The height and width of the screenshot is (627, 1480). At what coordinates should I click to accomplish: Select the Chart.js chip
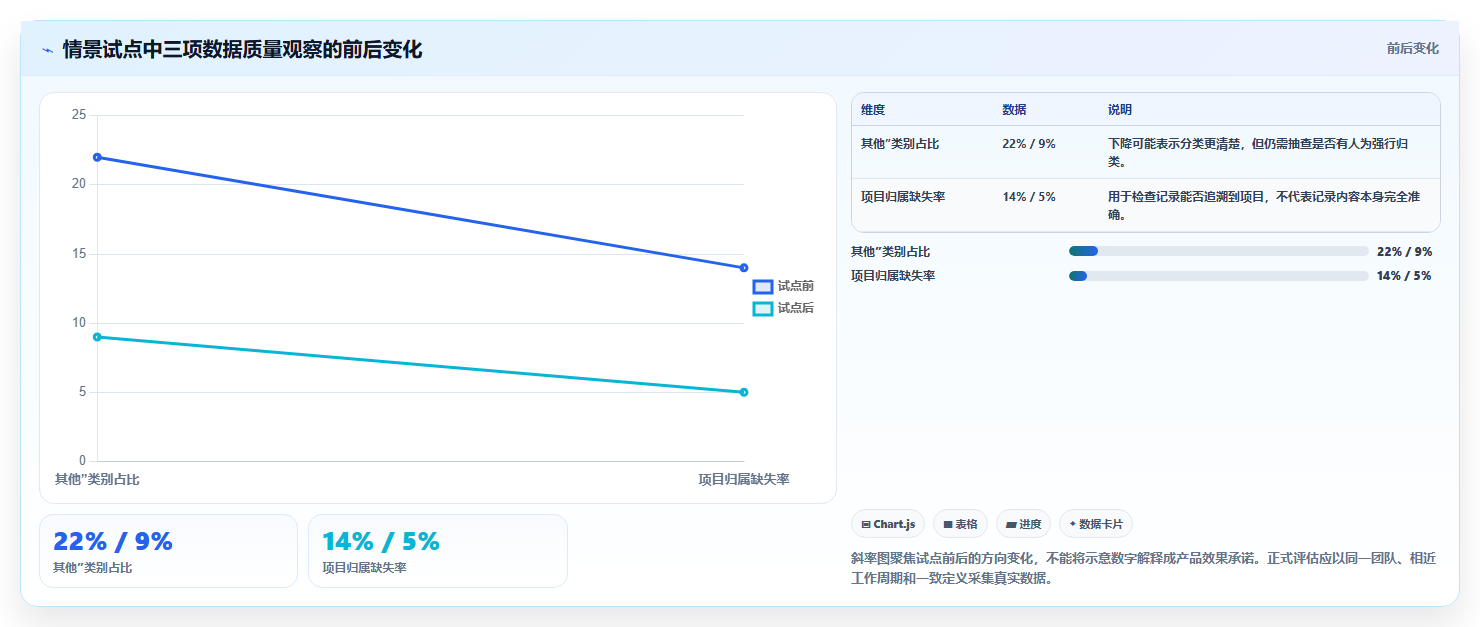coord(888,524)
